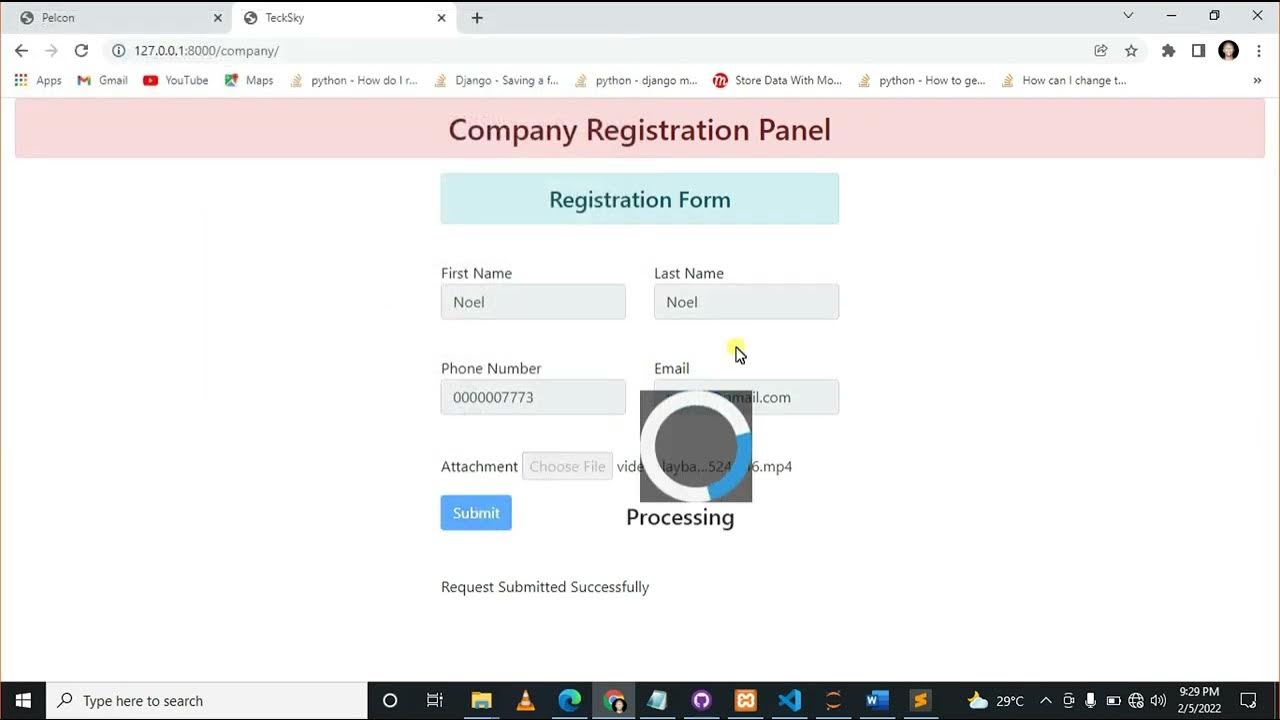This screenshot has width=1280, height=720.
Task: Open the YouTube bookmark
Action: point(176,80)
